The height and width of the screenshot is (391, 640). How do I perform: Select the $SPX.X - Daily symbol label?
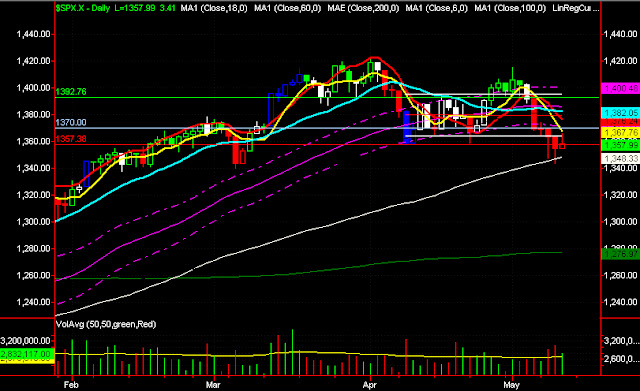pos(83,8)
